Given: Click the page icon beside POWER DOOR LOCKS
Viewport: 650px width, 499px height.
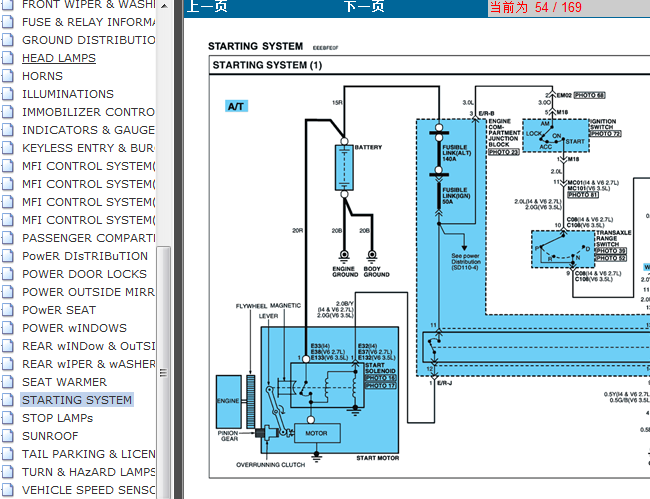Looking at the screenshot, I should 7,274.
